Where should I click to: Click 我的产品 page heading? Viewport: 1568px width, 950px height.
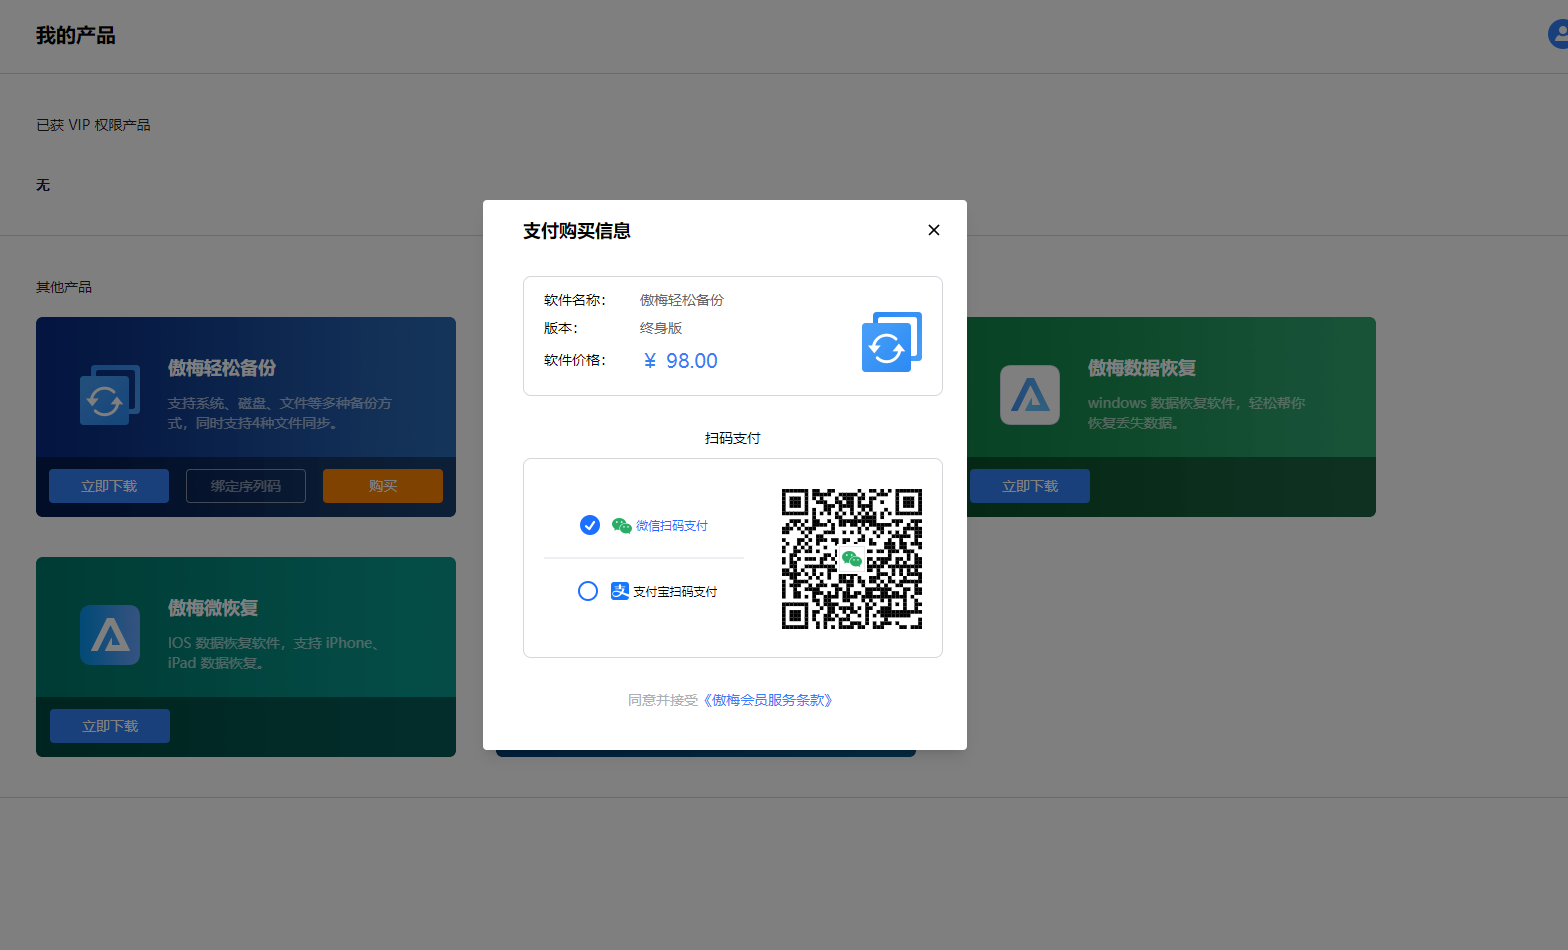[x=76, y=36]
